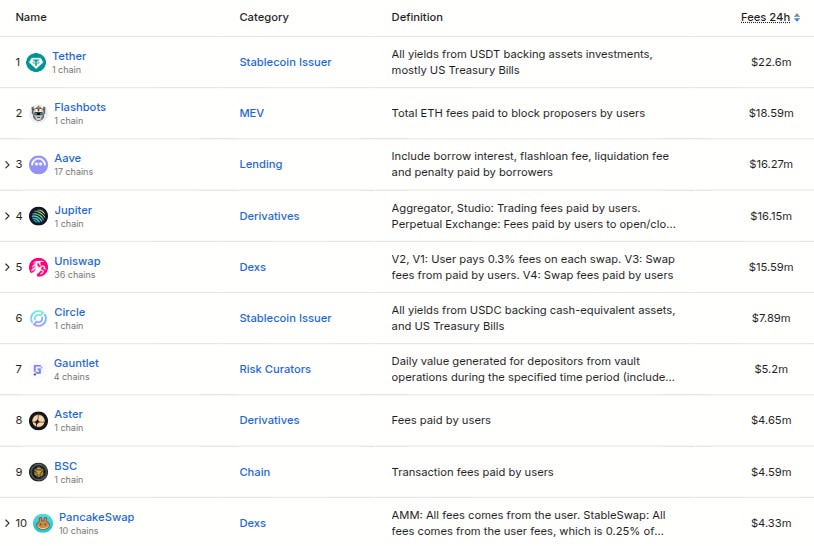
Task: Select the $4.65m fee value
Action: pos(771,420)
